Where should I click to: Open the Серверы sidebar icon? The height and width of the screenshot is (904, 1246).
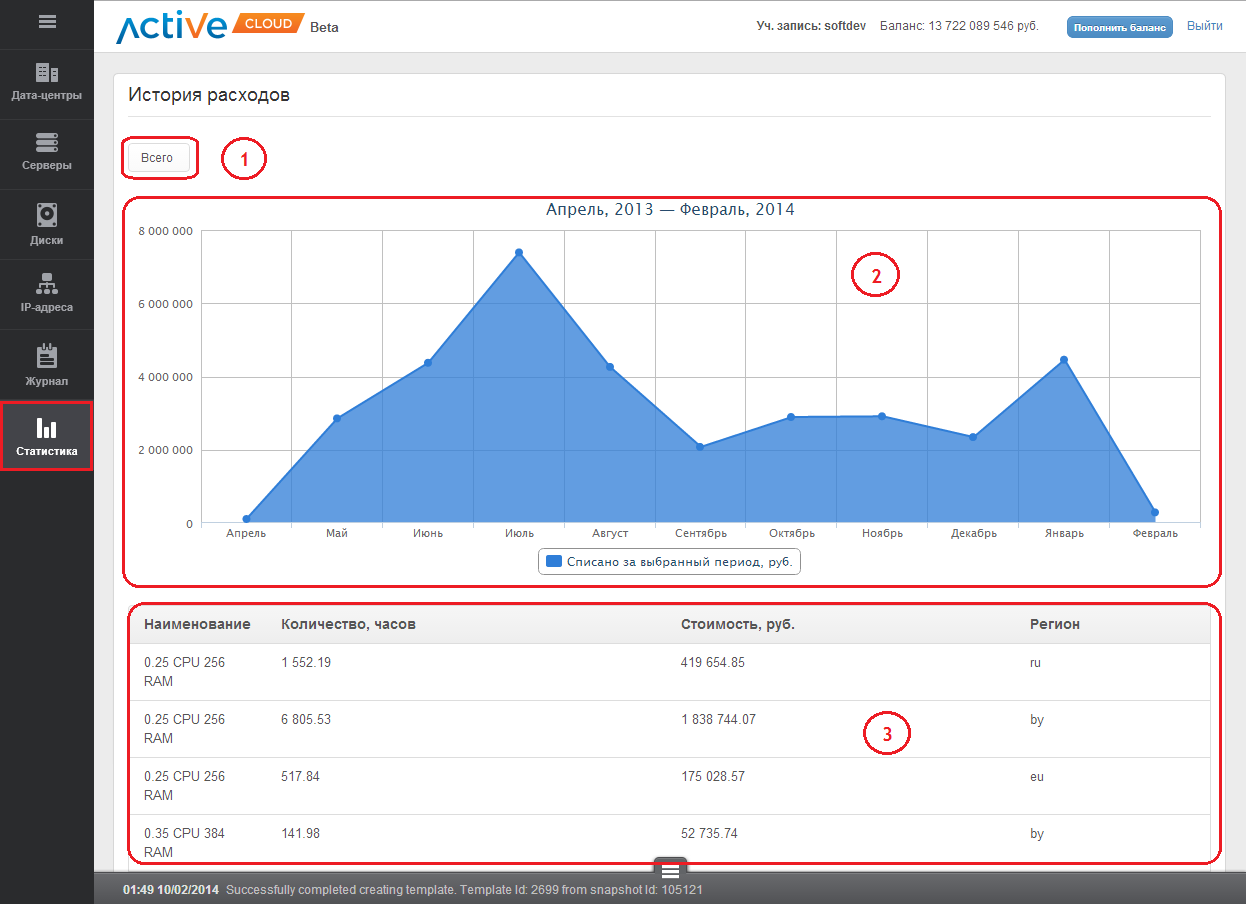[46, 143]
